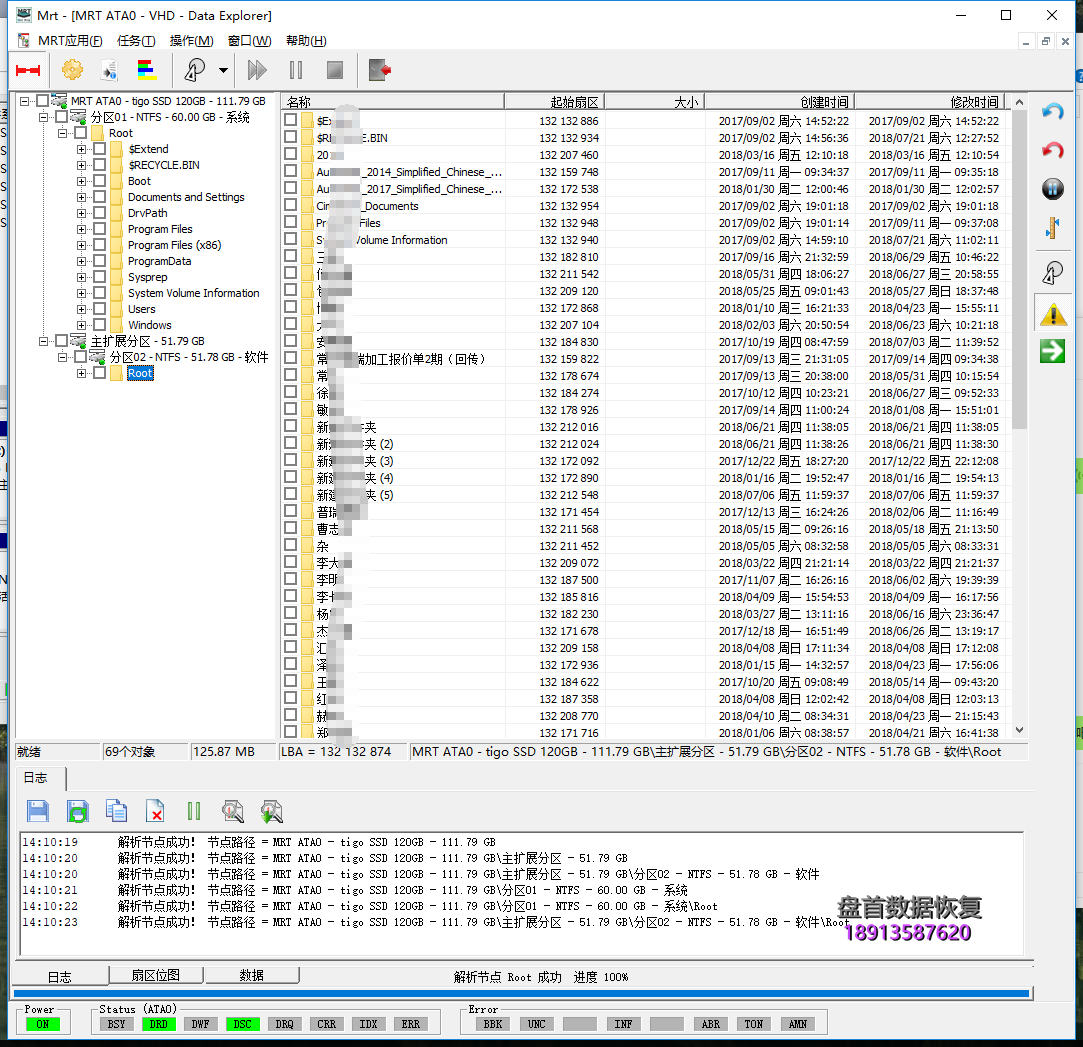Check the Users folder checkbox in tree
The width and height of the screenshot is (1083, 1047).
100,309
